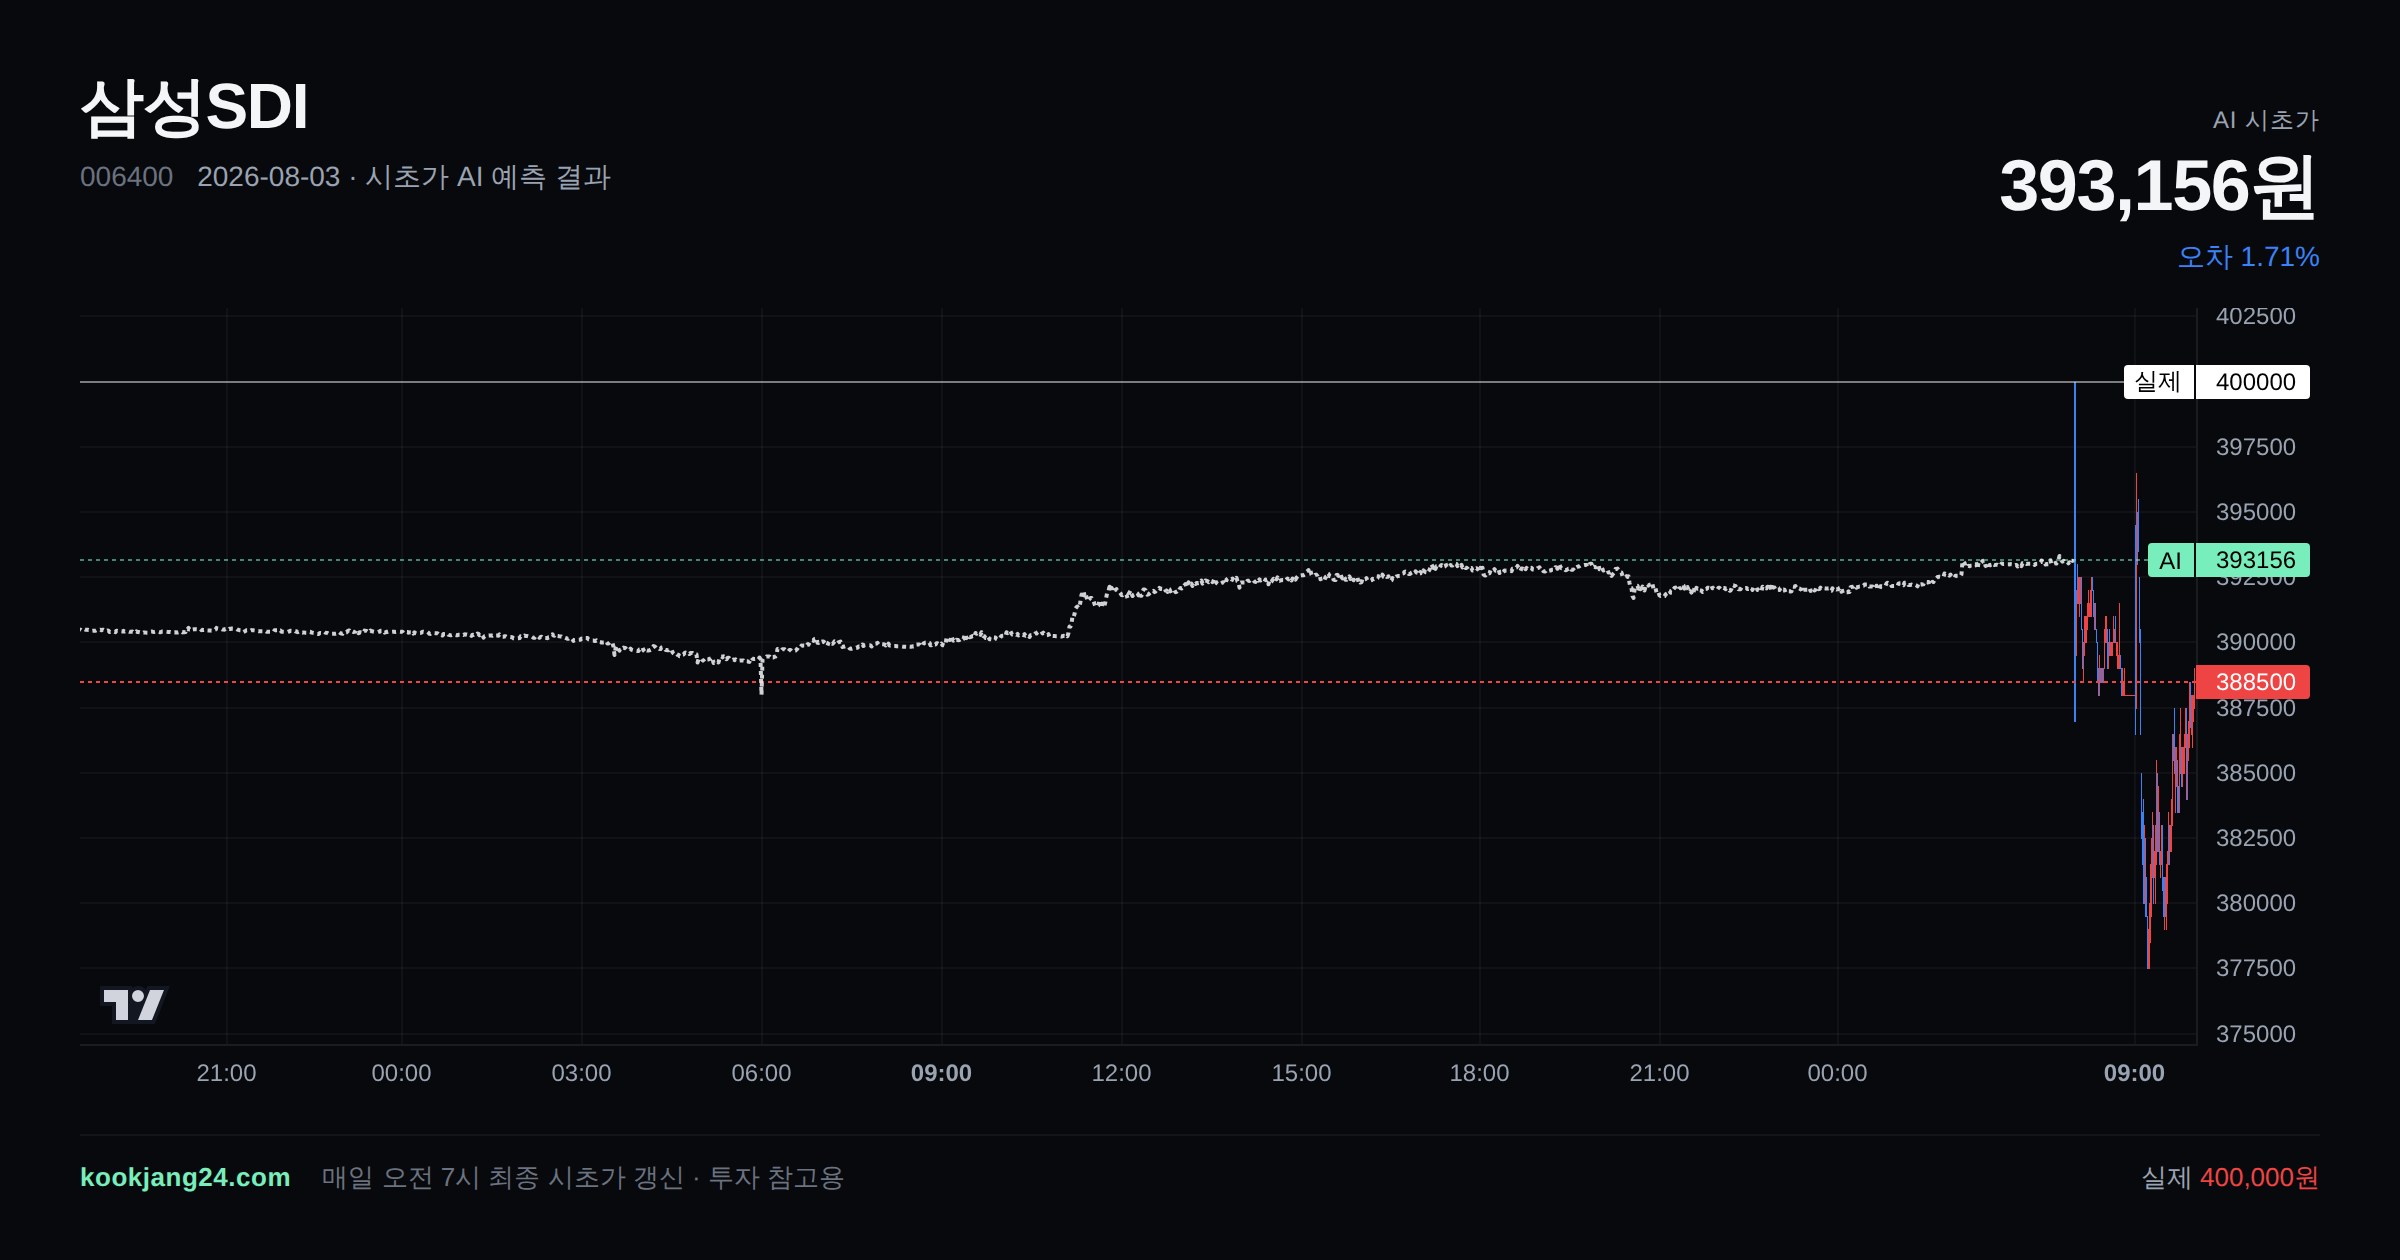This screenshot has width=2400, height=1260.
Task: Click the 실제 400,000원 footer value
Action: coord(2230,1178)
